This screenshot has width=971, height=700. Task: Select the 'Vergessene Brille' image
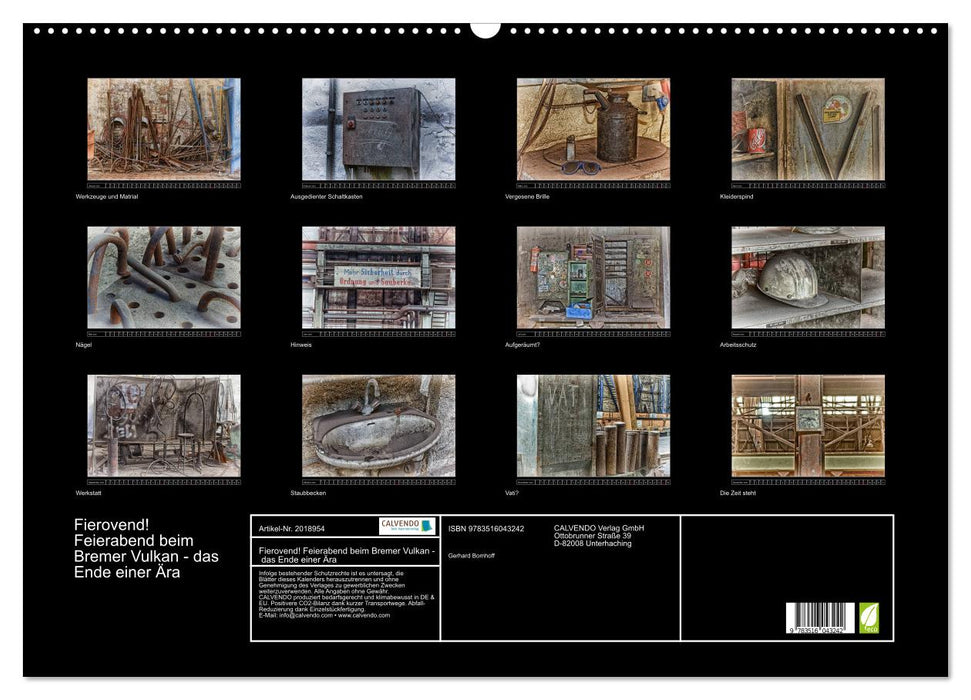click(593, 129)
